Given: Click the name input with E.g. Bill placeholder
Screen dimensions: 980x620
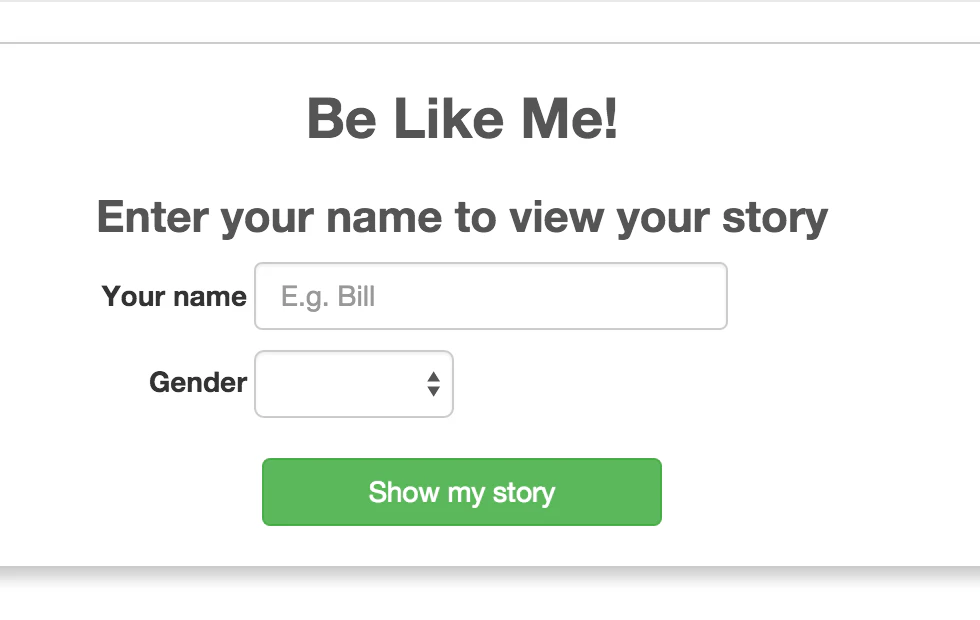Looking at the screenshot, I should pyautogui.click(x=490, y=295).
